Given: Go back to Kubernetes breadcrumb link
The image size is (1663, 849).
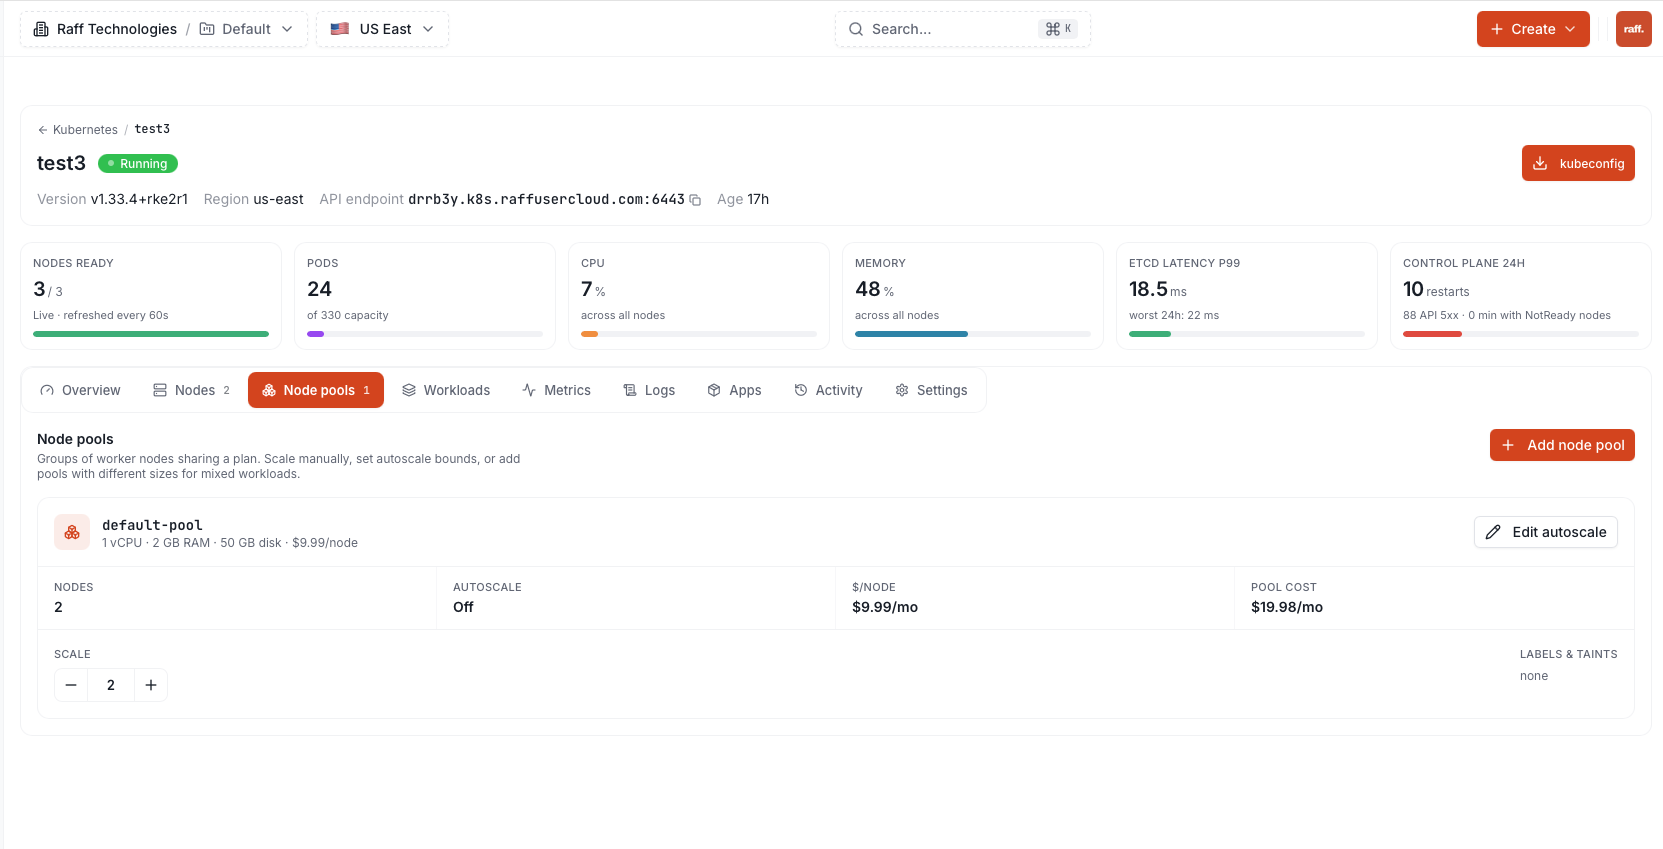Looking at the screenshot, I should [x=85, y=130].
